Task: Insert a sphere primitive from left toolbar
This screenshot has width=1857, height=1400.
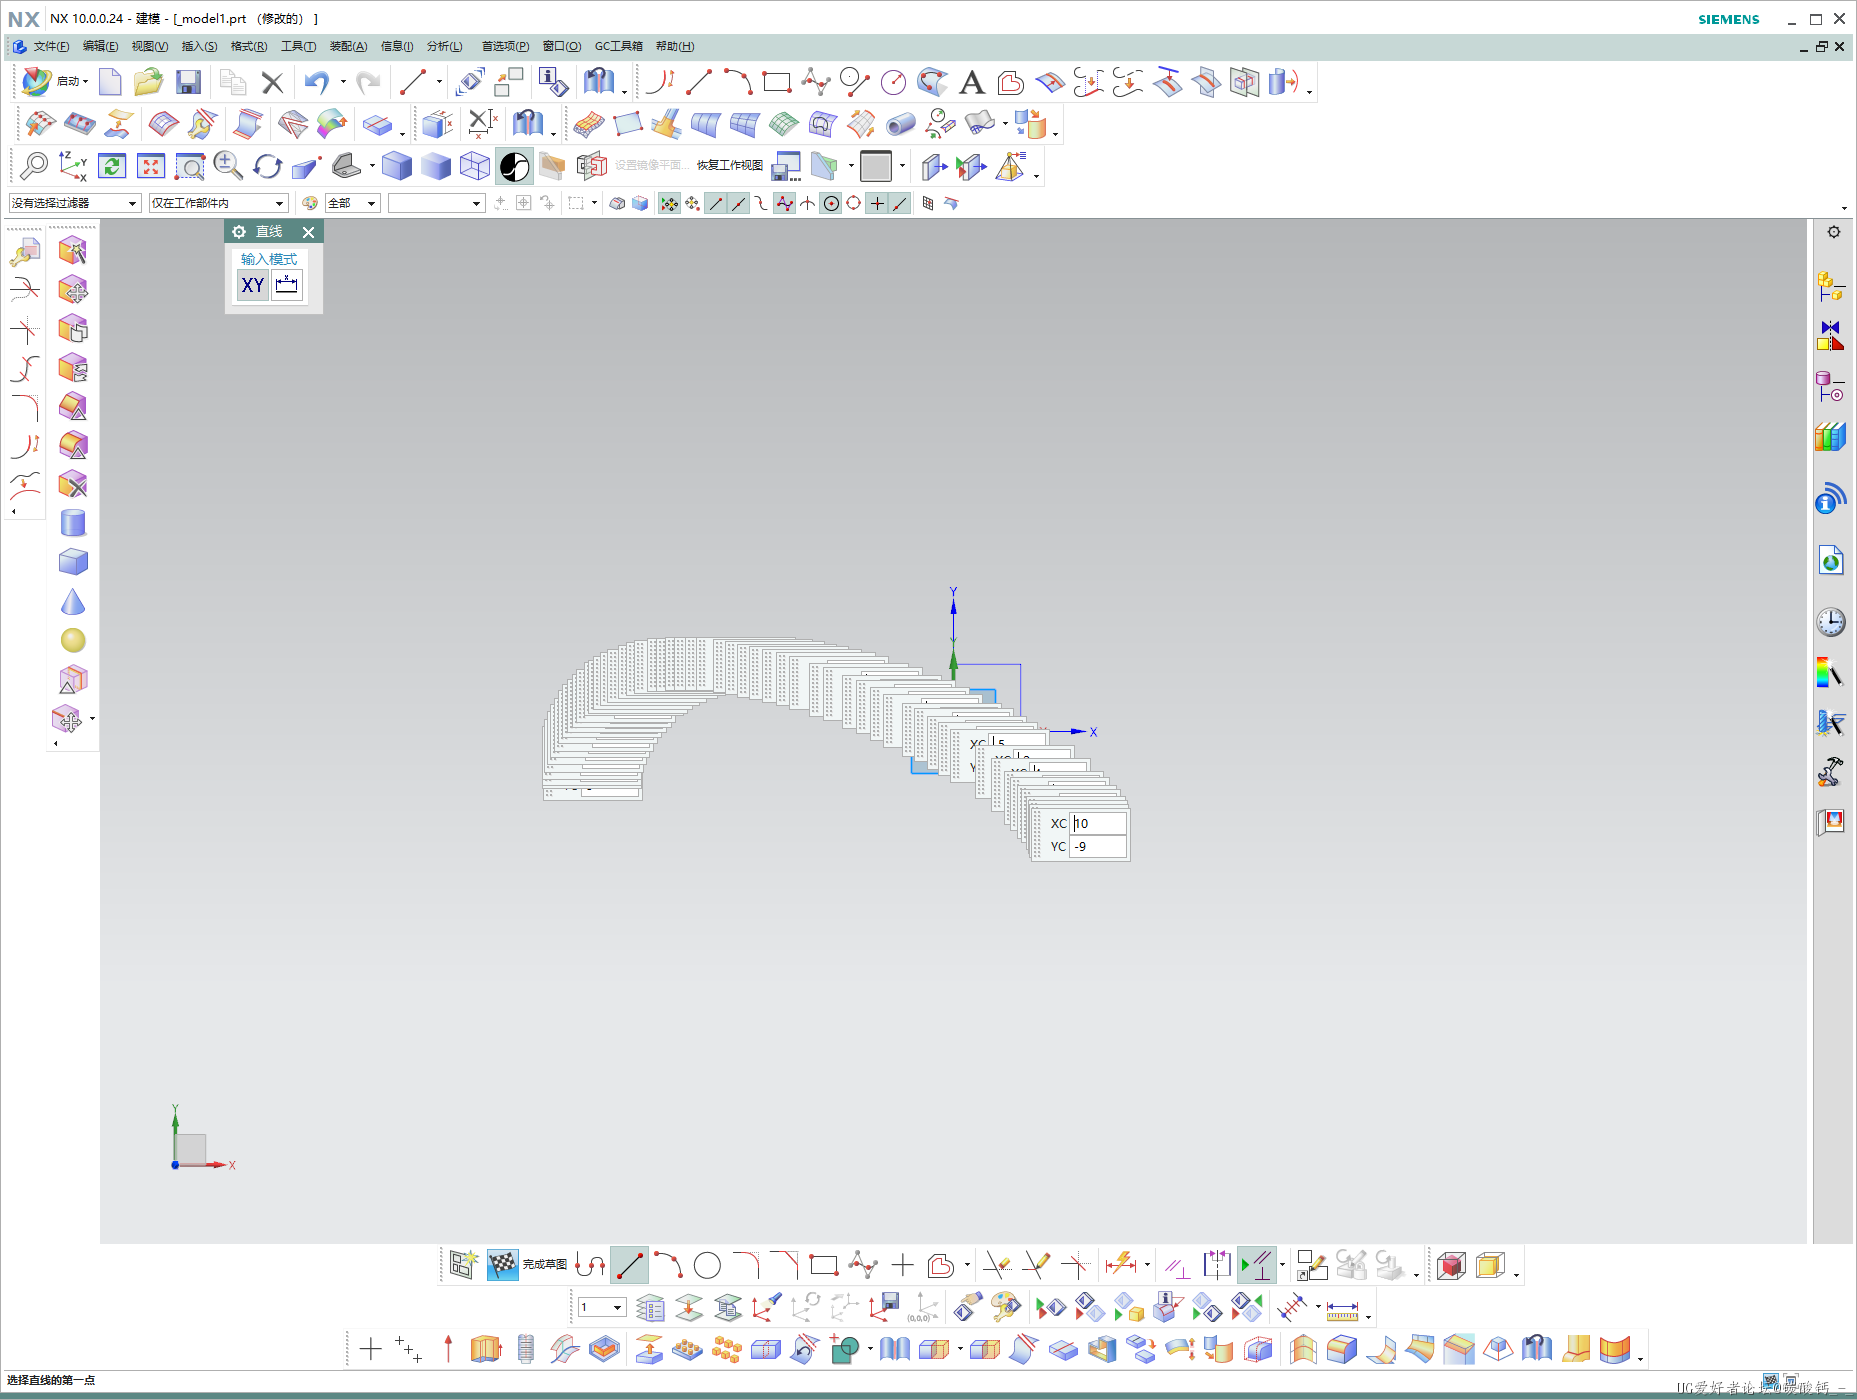Action: click(x=73, y=640)
